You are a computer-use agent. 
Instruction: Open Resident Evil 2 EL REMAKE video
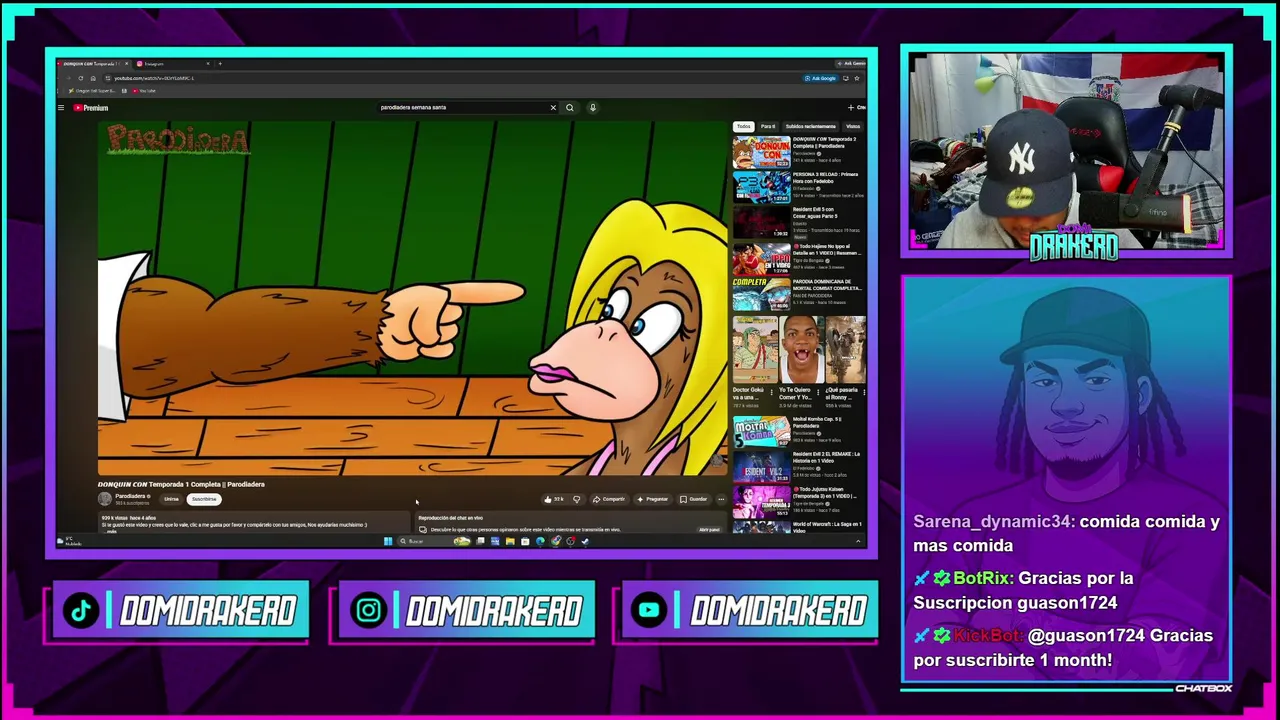click(x=799, y=466)
